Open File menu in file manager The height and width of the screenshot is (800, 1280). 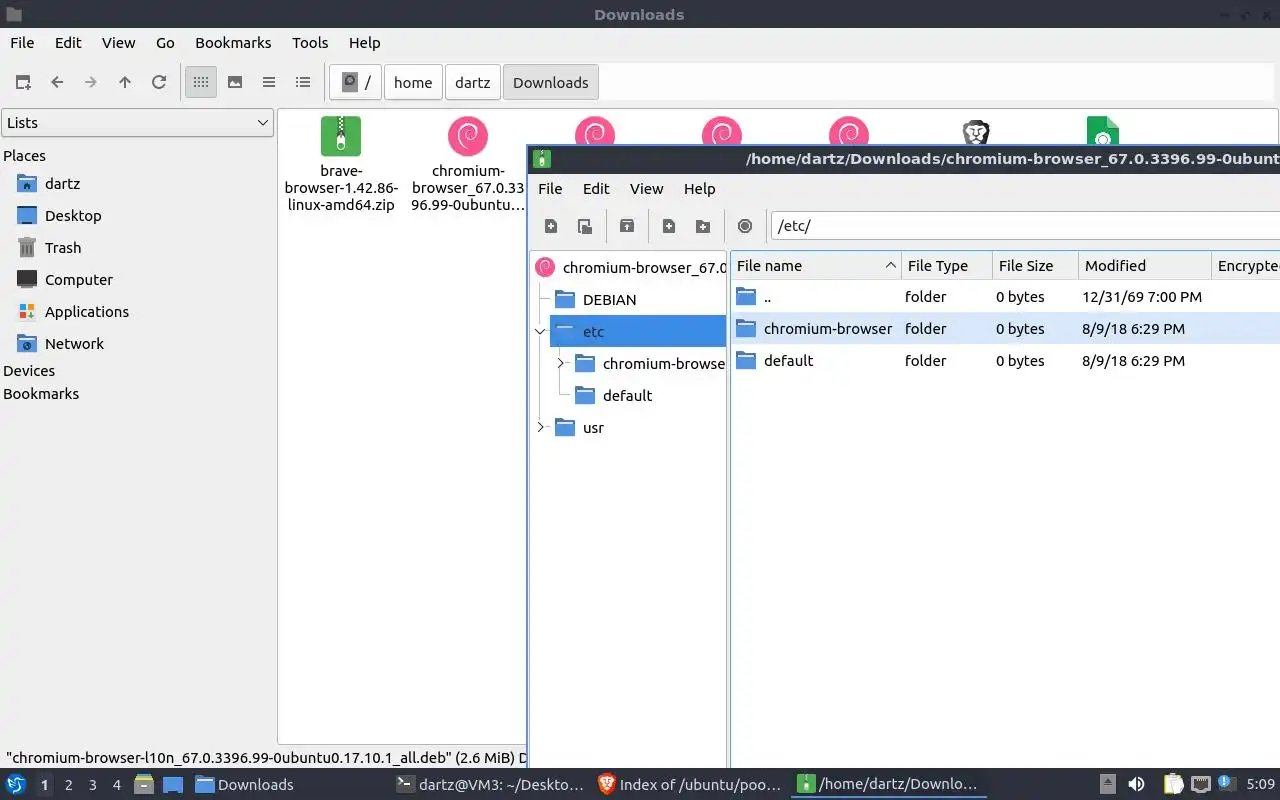(22, 43)
